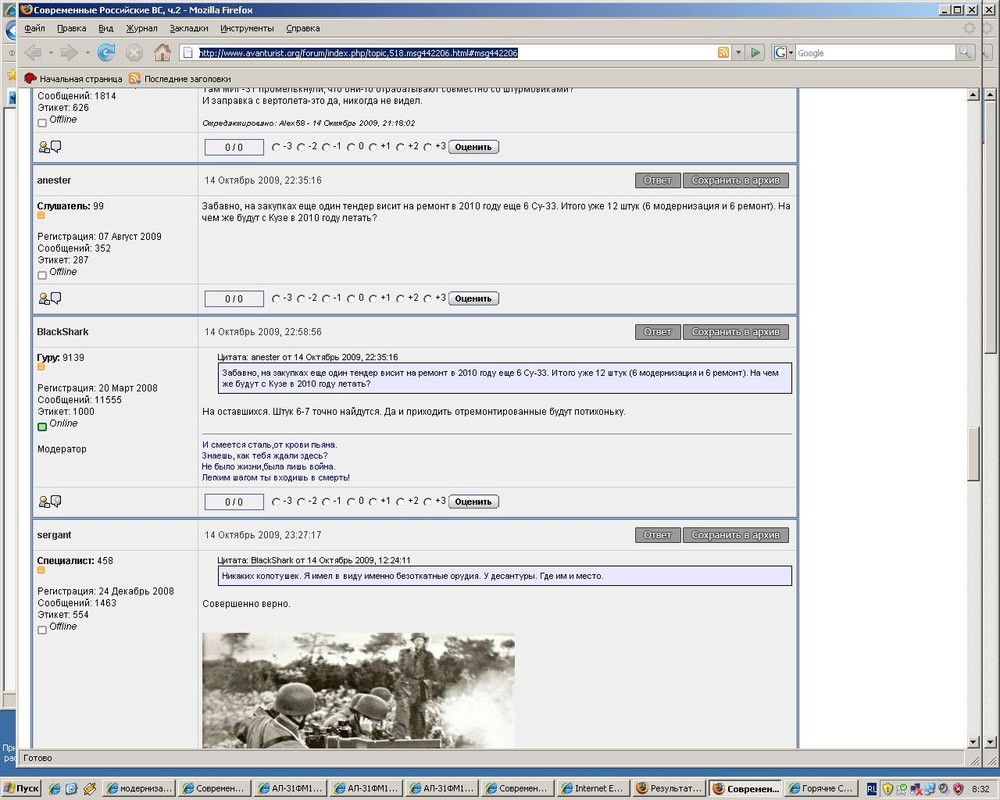Image resolution: width=1000 pixels, height=800 pixels.
Task: Select -3 rating for BlackShark's post
Action: [277, 502]
